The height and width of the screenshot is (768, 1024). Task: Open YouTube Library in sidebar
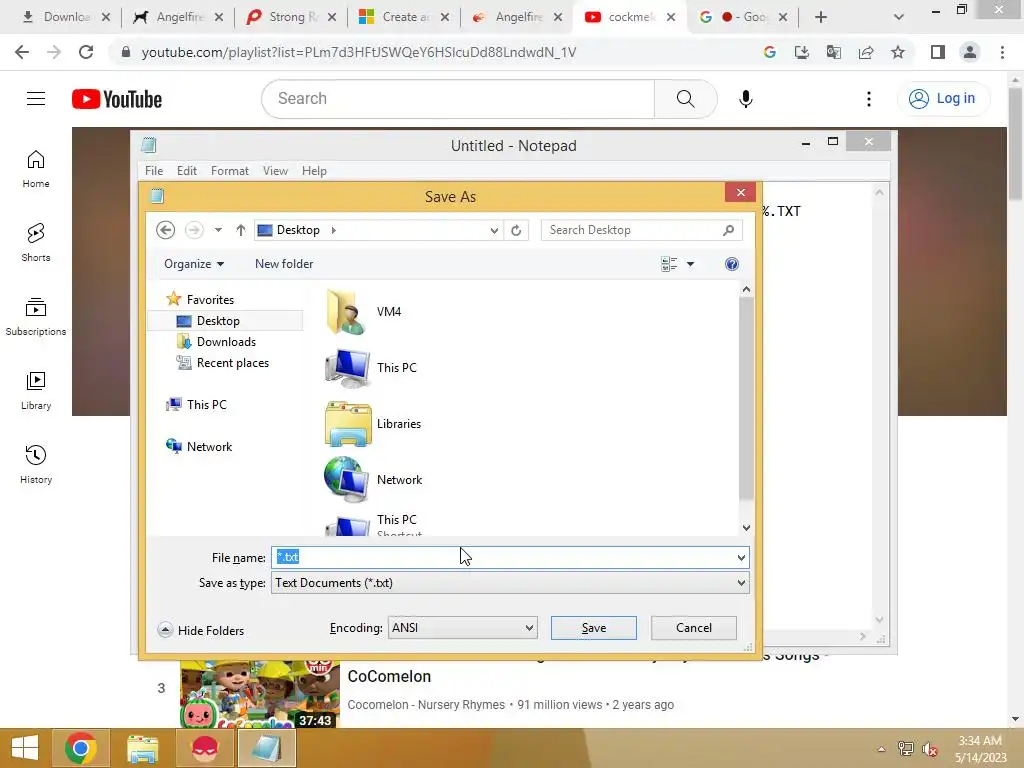click(36, 391)
